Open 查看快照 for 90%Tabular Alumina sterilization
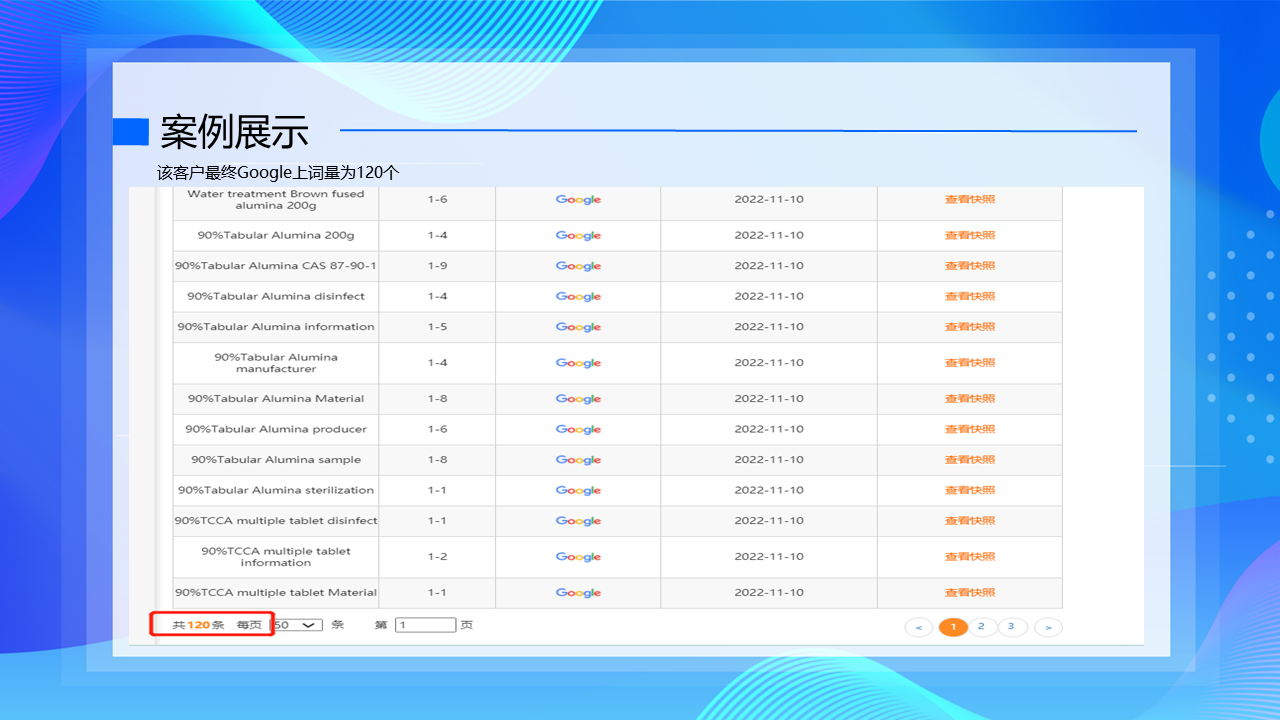Image resolution: width=1280 pixels, height=720 pixels. [x=970, y=490]
